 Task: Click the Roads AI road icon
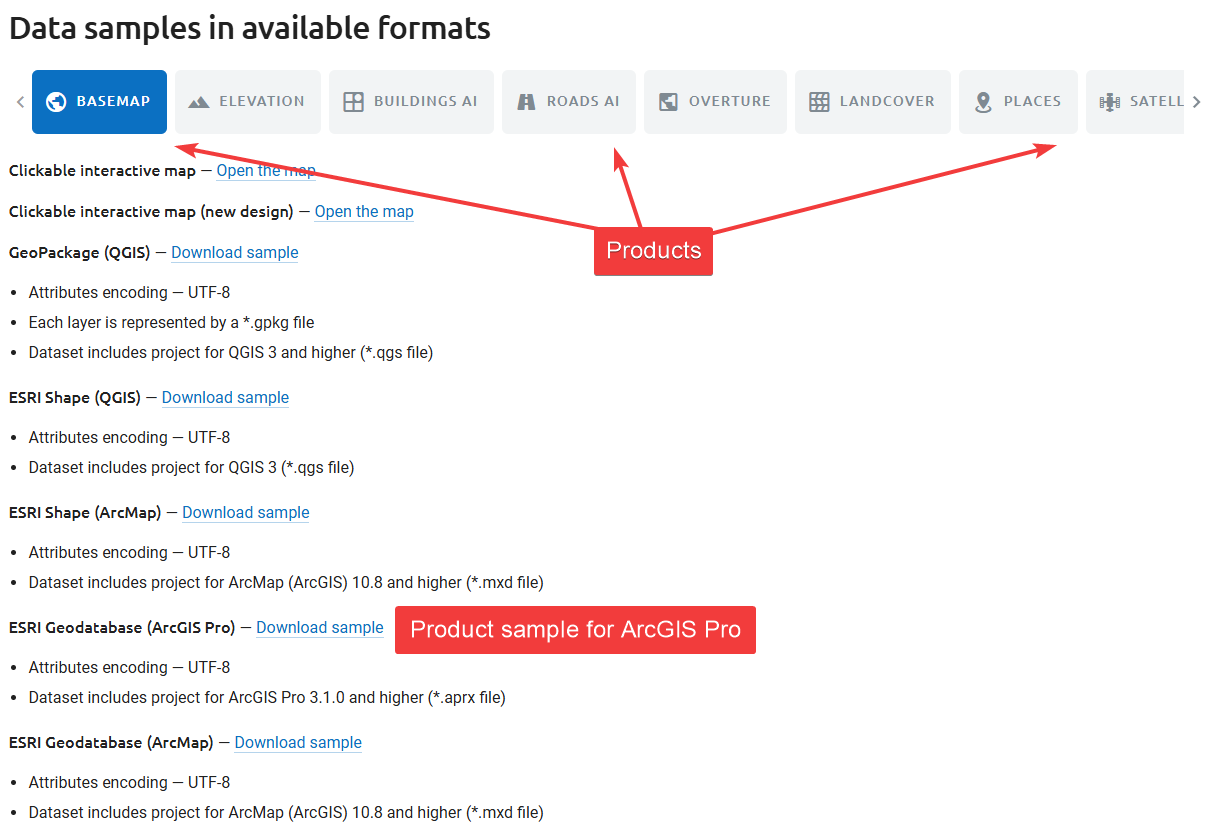pos(526,102)
